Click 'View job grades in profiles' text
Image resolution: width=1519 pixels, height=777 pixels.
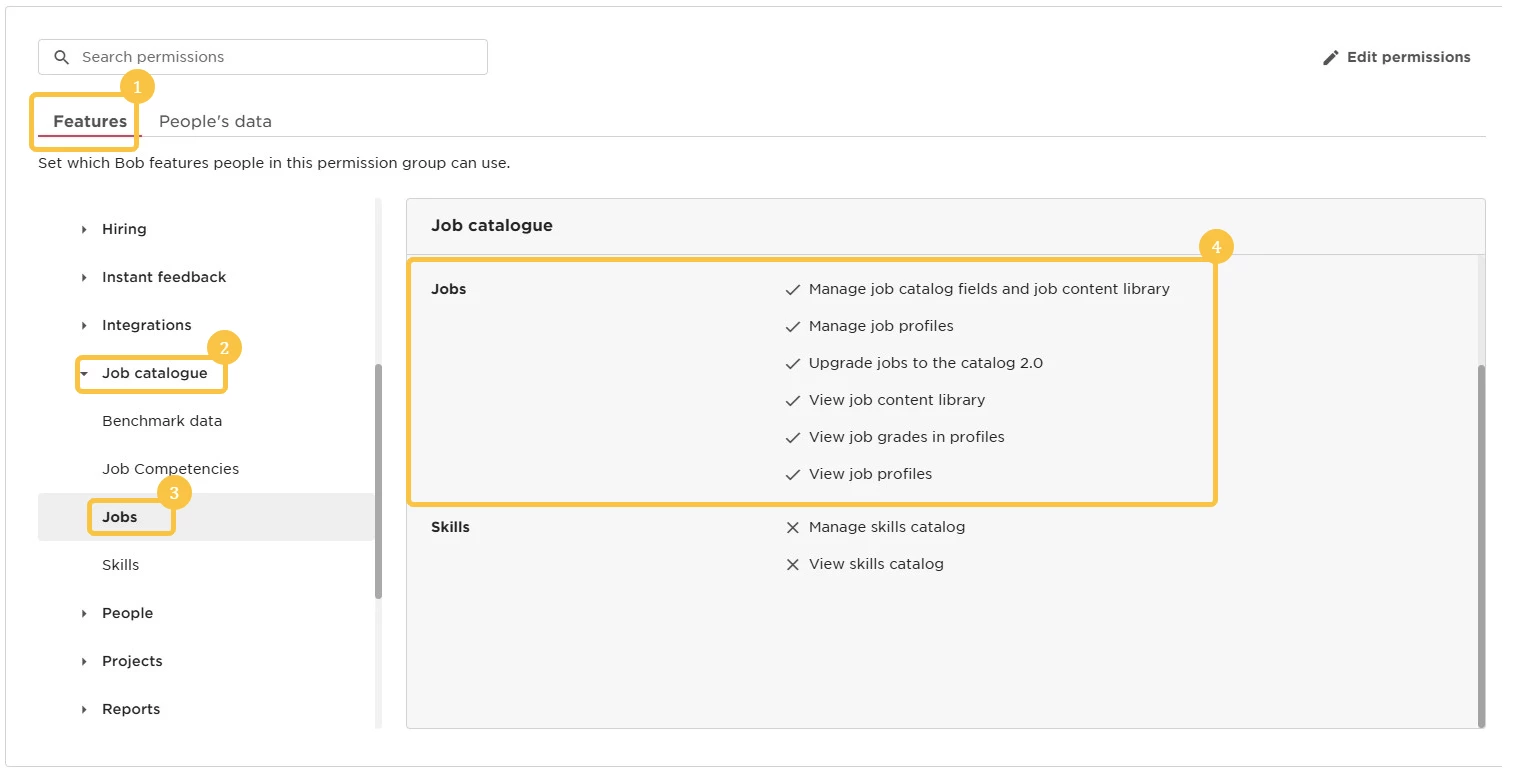(907, 437)
